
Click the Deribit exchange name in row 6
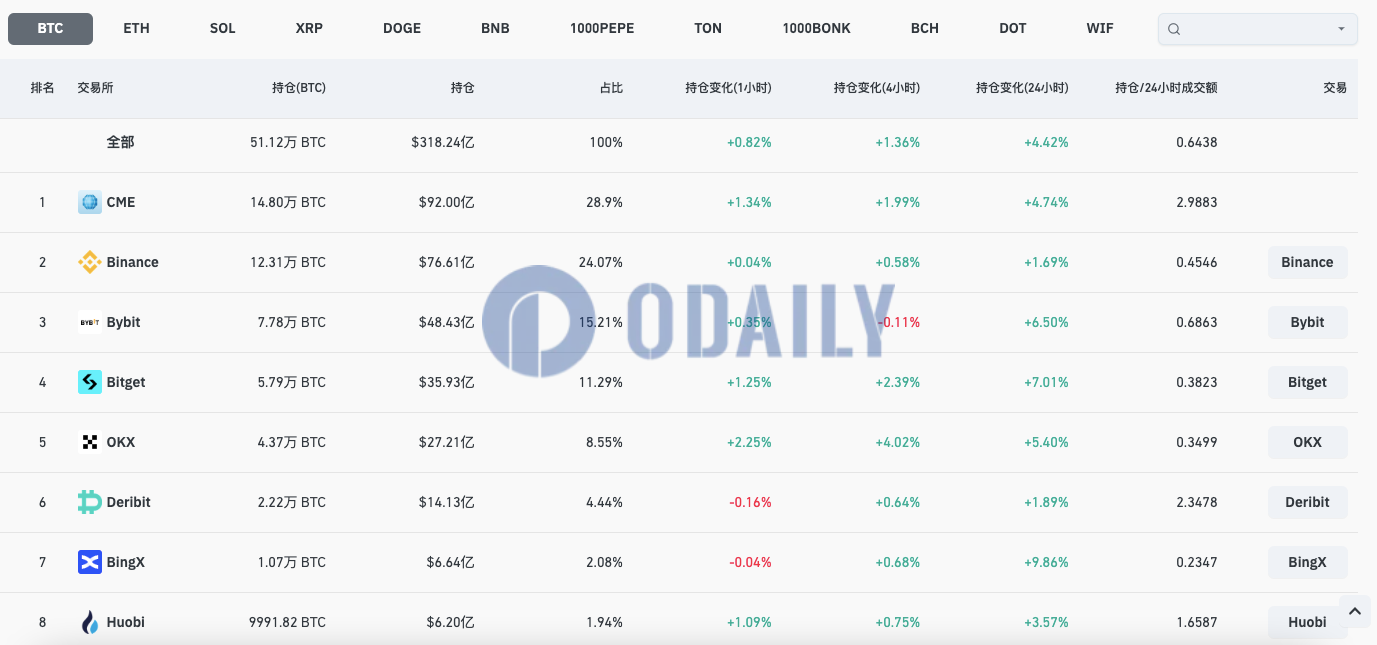tap(129, 502)
